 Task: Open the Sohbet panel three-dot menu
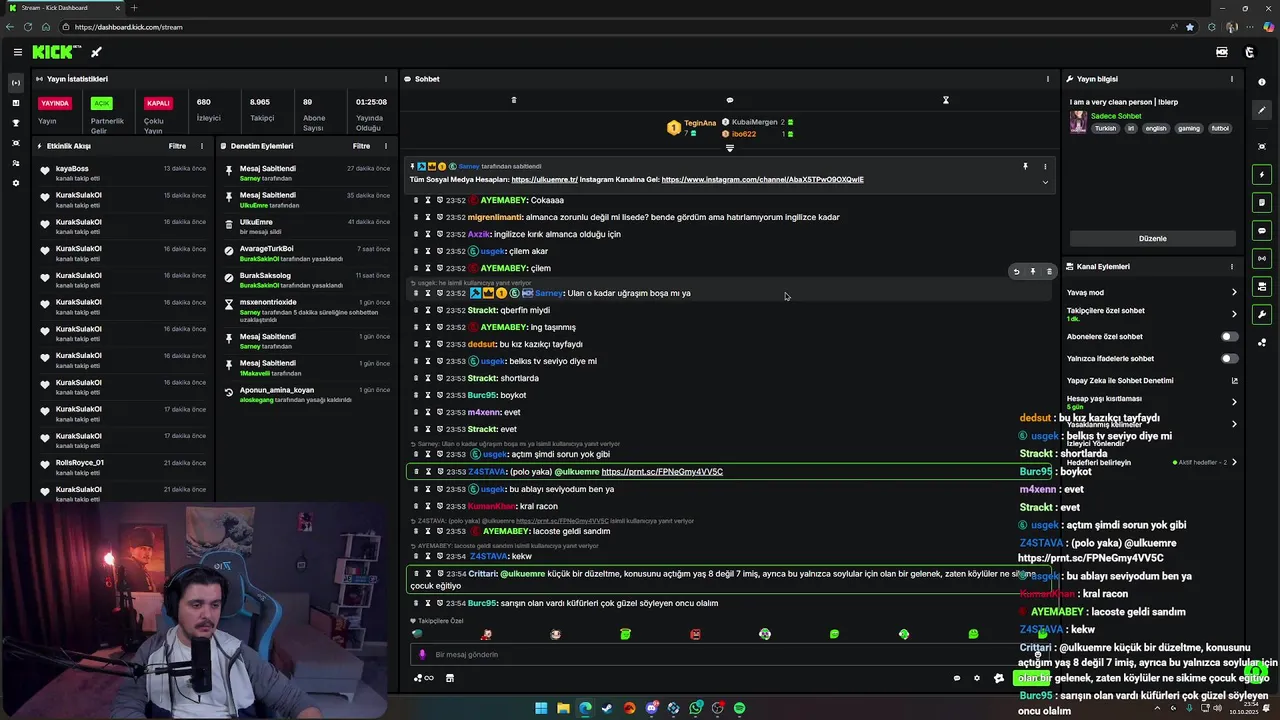click(x=1048, y=79)
